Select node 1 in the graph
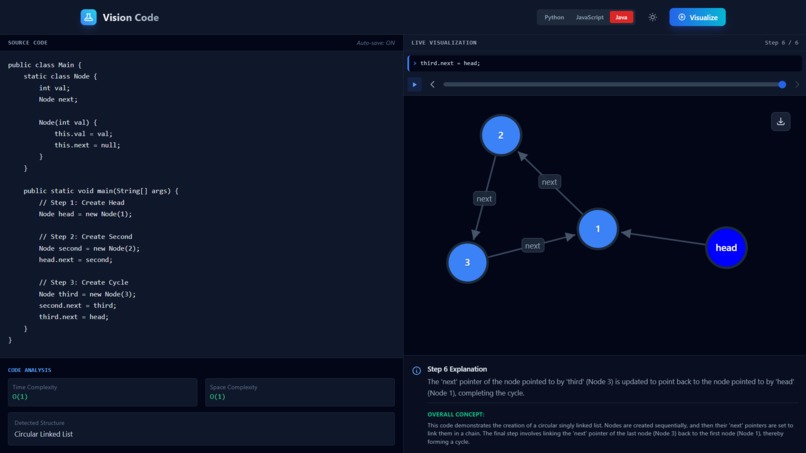This screenshot has height=453, width=806. (597, 229)
